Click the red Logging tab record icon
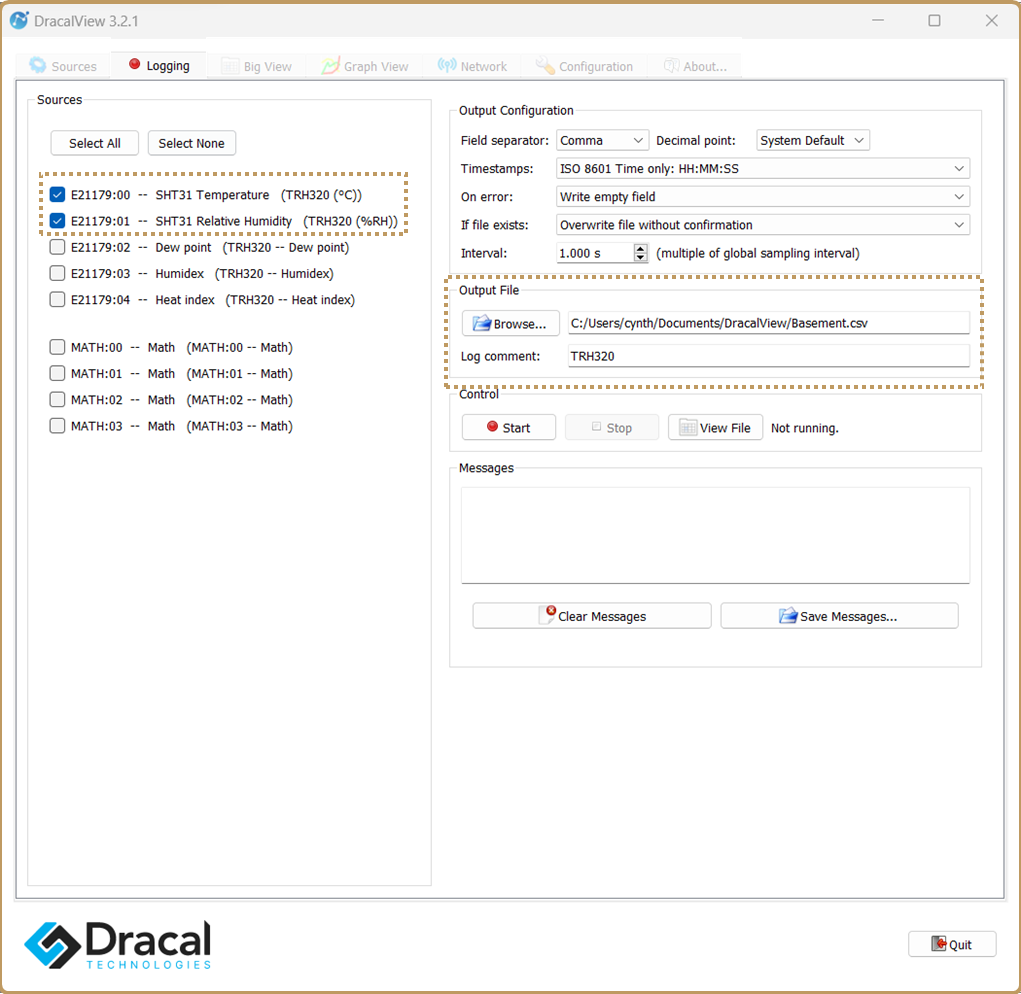The image size is (1021, 994). 135,64
